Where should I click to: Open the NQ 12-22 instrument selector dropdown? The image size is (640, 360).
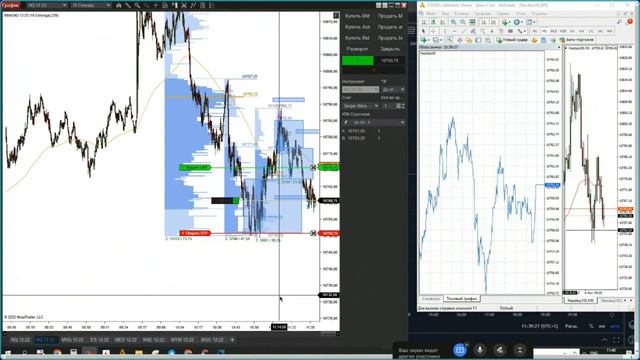(x=46, y=5)
